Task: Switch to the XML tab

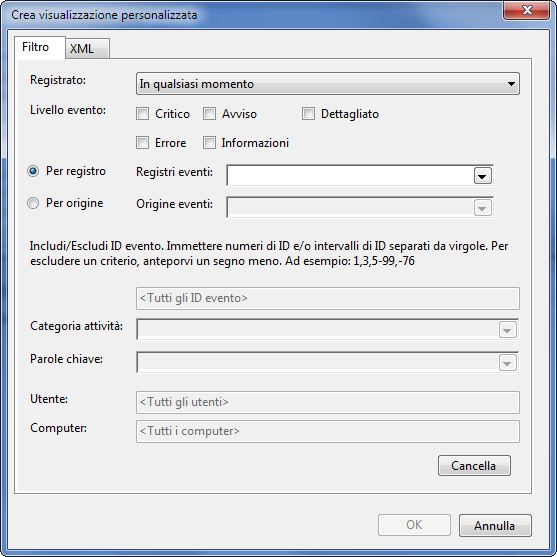Action: click(87, 48)
